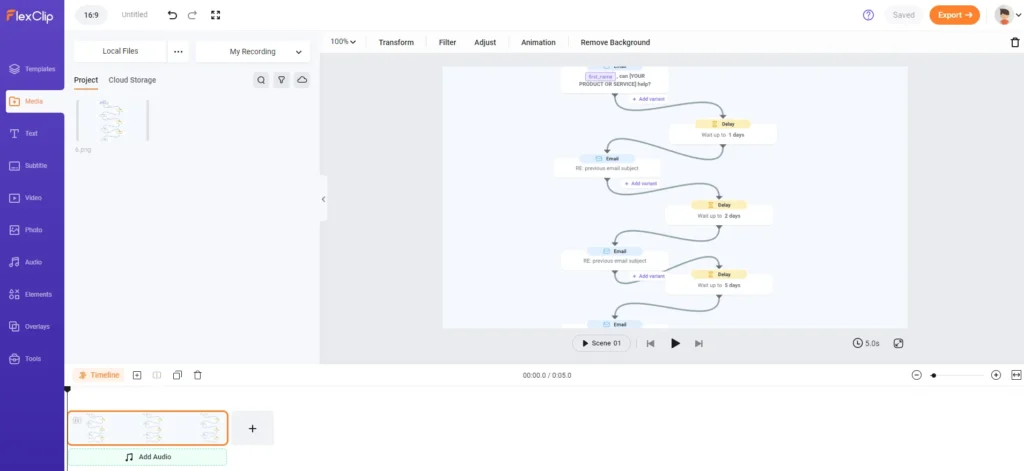Screen dimensions: 1024x471
Task: Click the Saved status button
Action: [903, 15]
